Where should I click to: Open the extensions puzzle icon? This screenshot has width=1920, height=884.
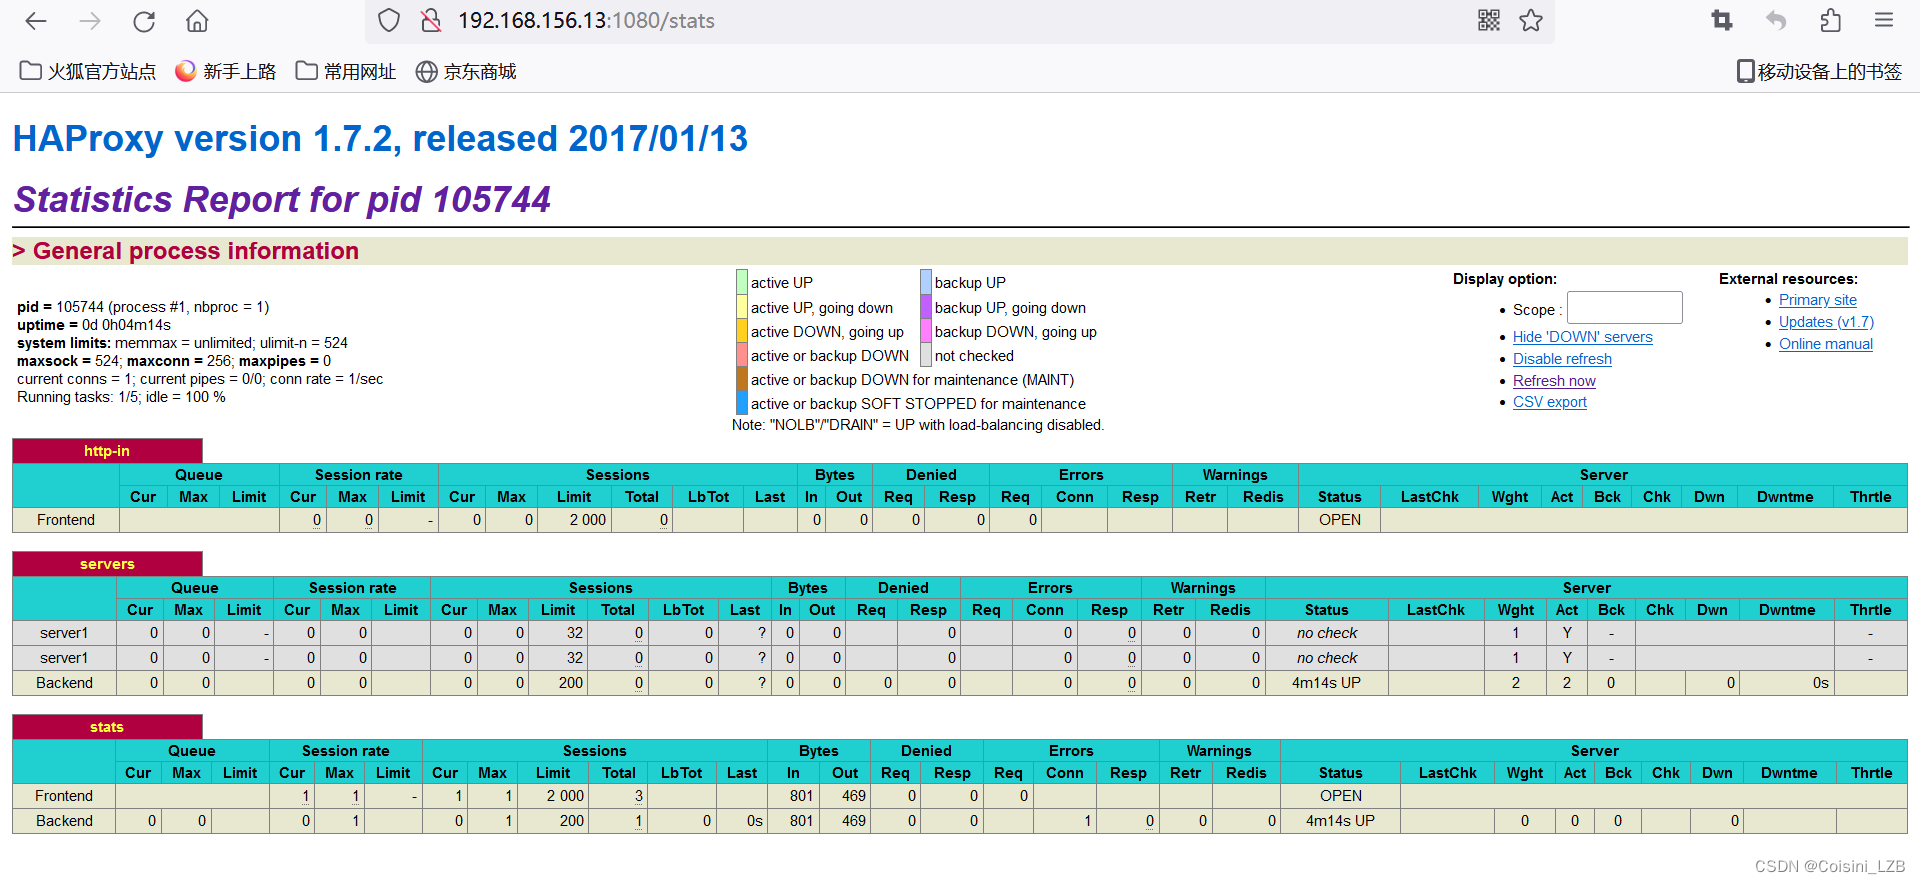(1830, 21)
